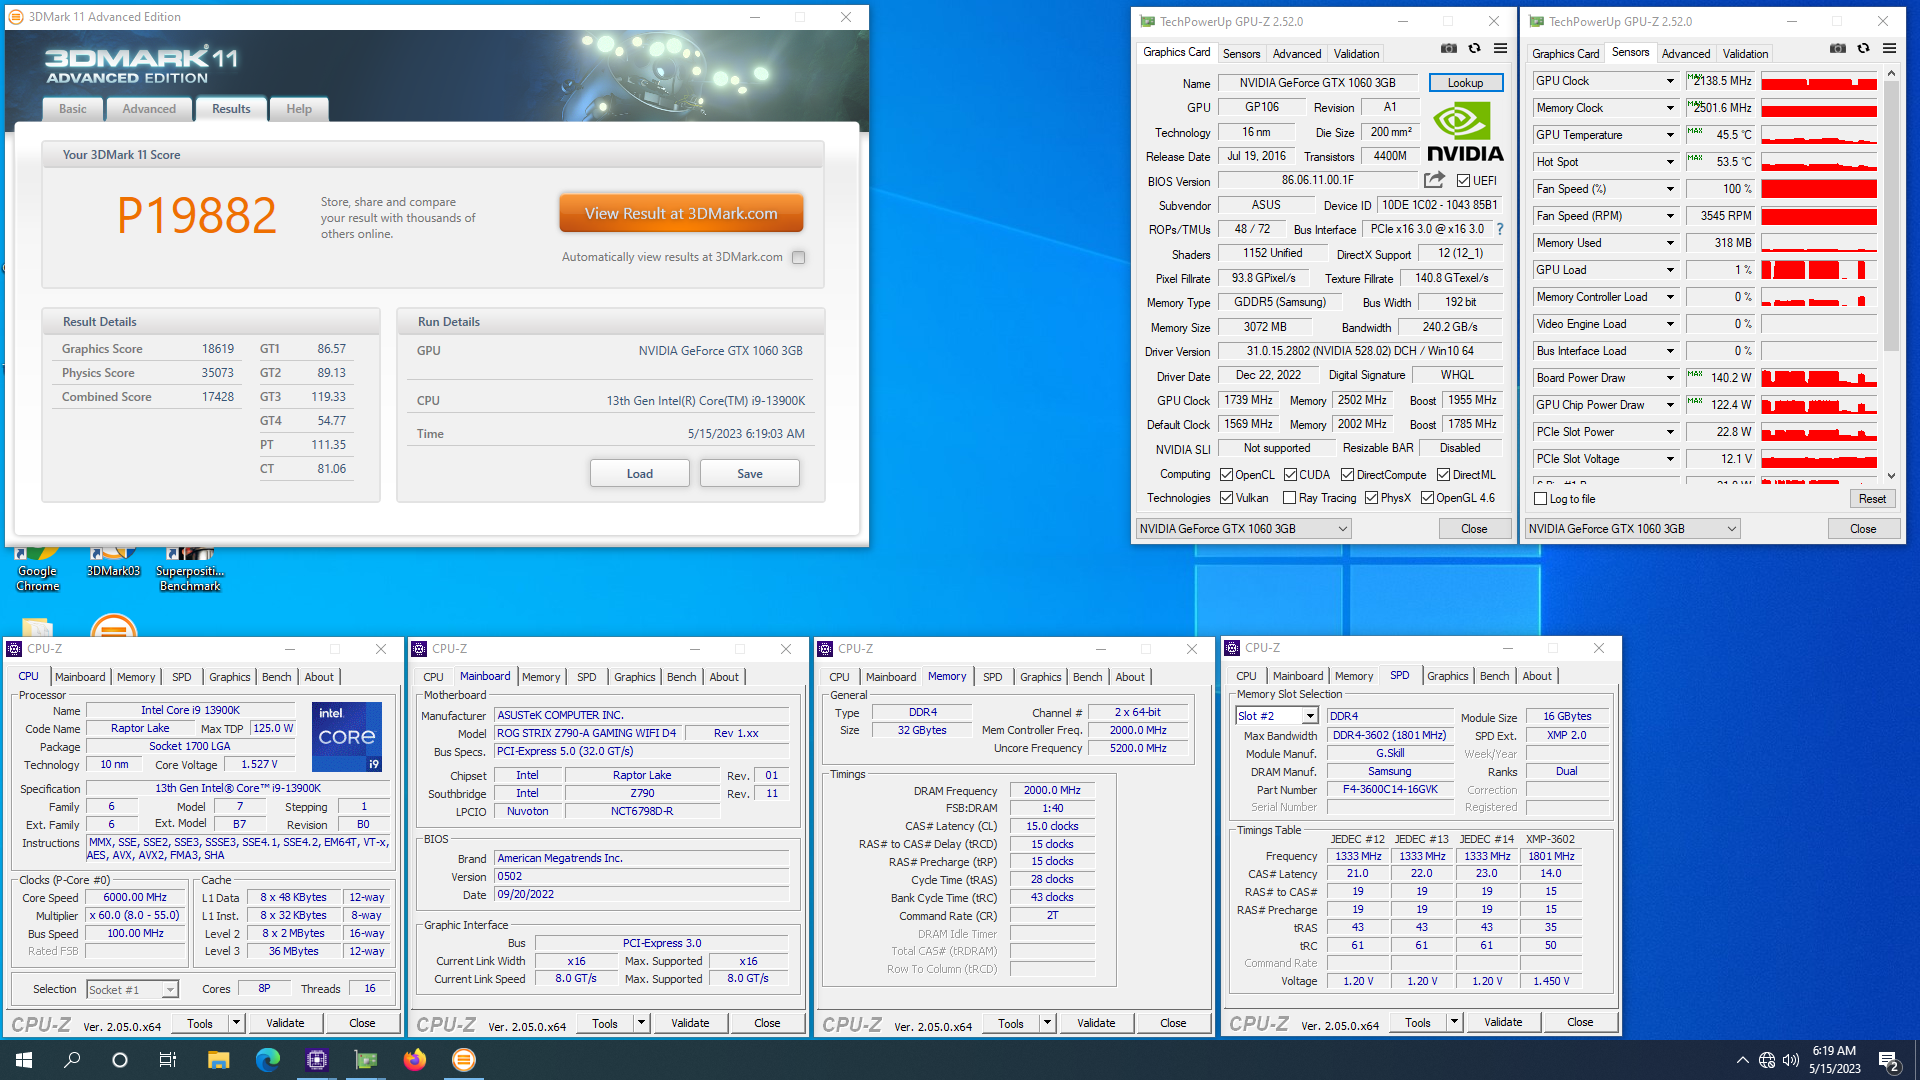This screenshot has height=1080, width=1920.
Task: Open Firefox from the taskbar
Action: point(414,1060)
